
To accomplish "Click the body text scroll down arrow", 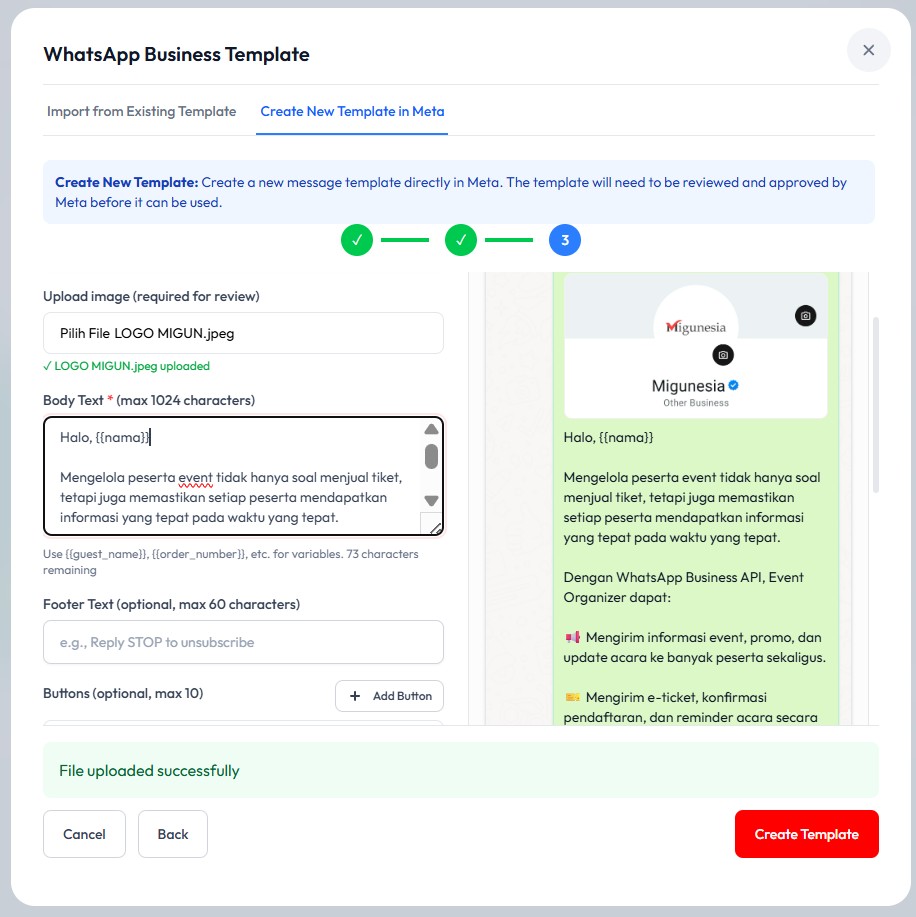I will 431,501.
